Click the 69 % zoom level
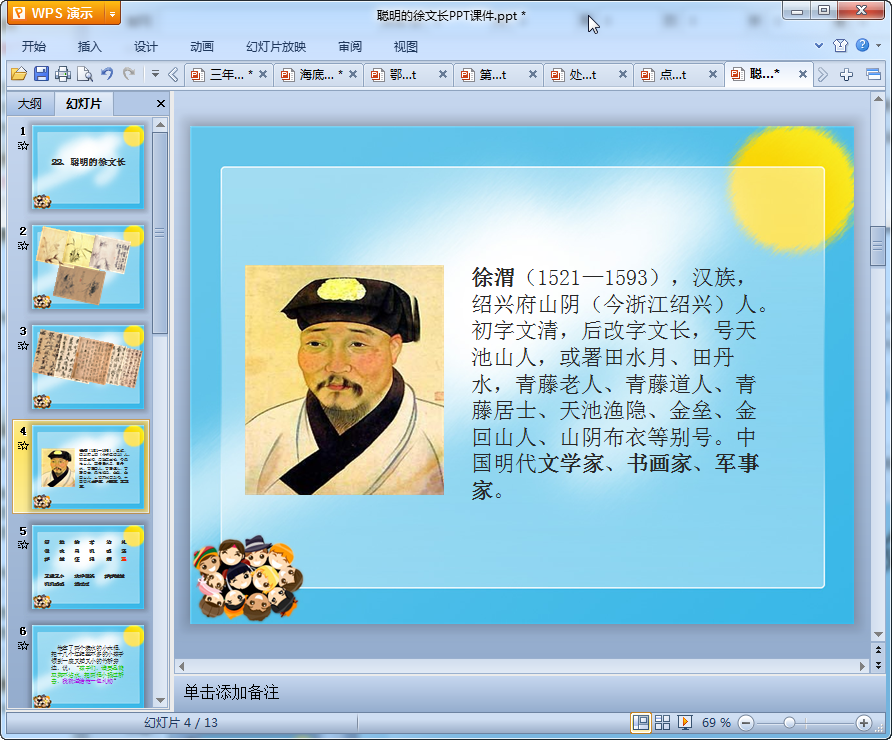This screenshot has height=740, width=892. [x=716, y=722]
